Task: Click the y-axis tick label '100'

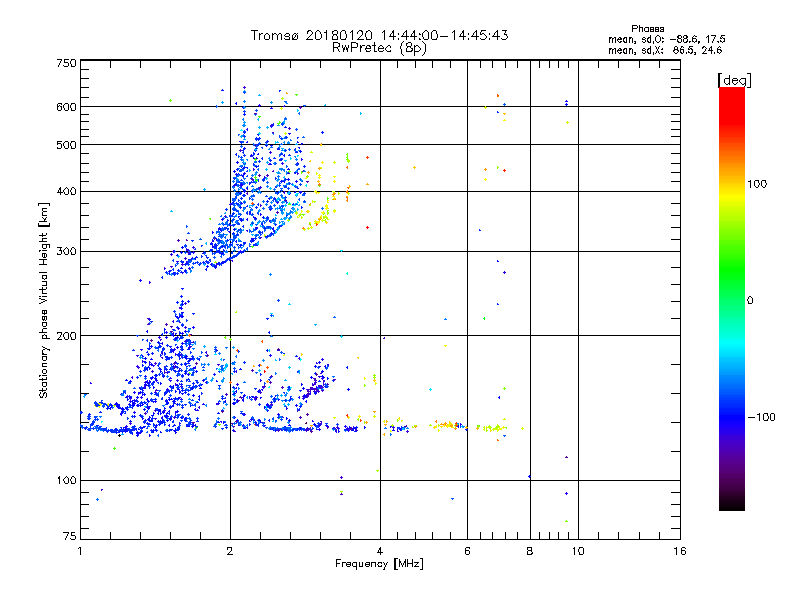Action: (66, 481)
